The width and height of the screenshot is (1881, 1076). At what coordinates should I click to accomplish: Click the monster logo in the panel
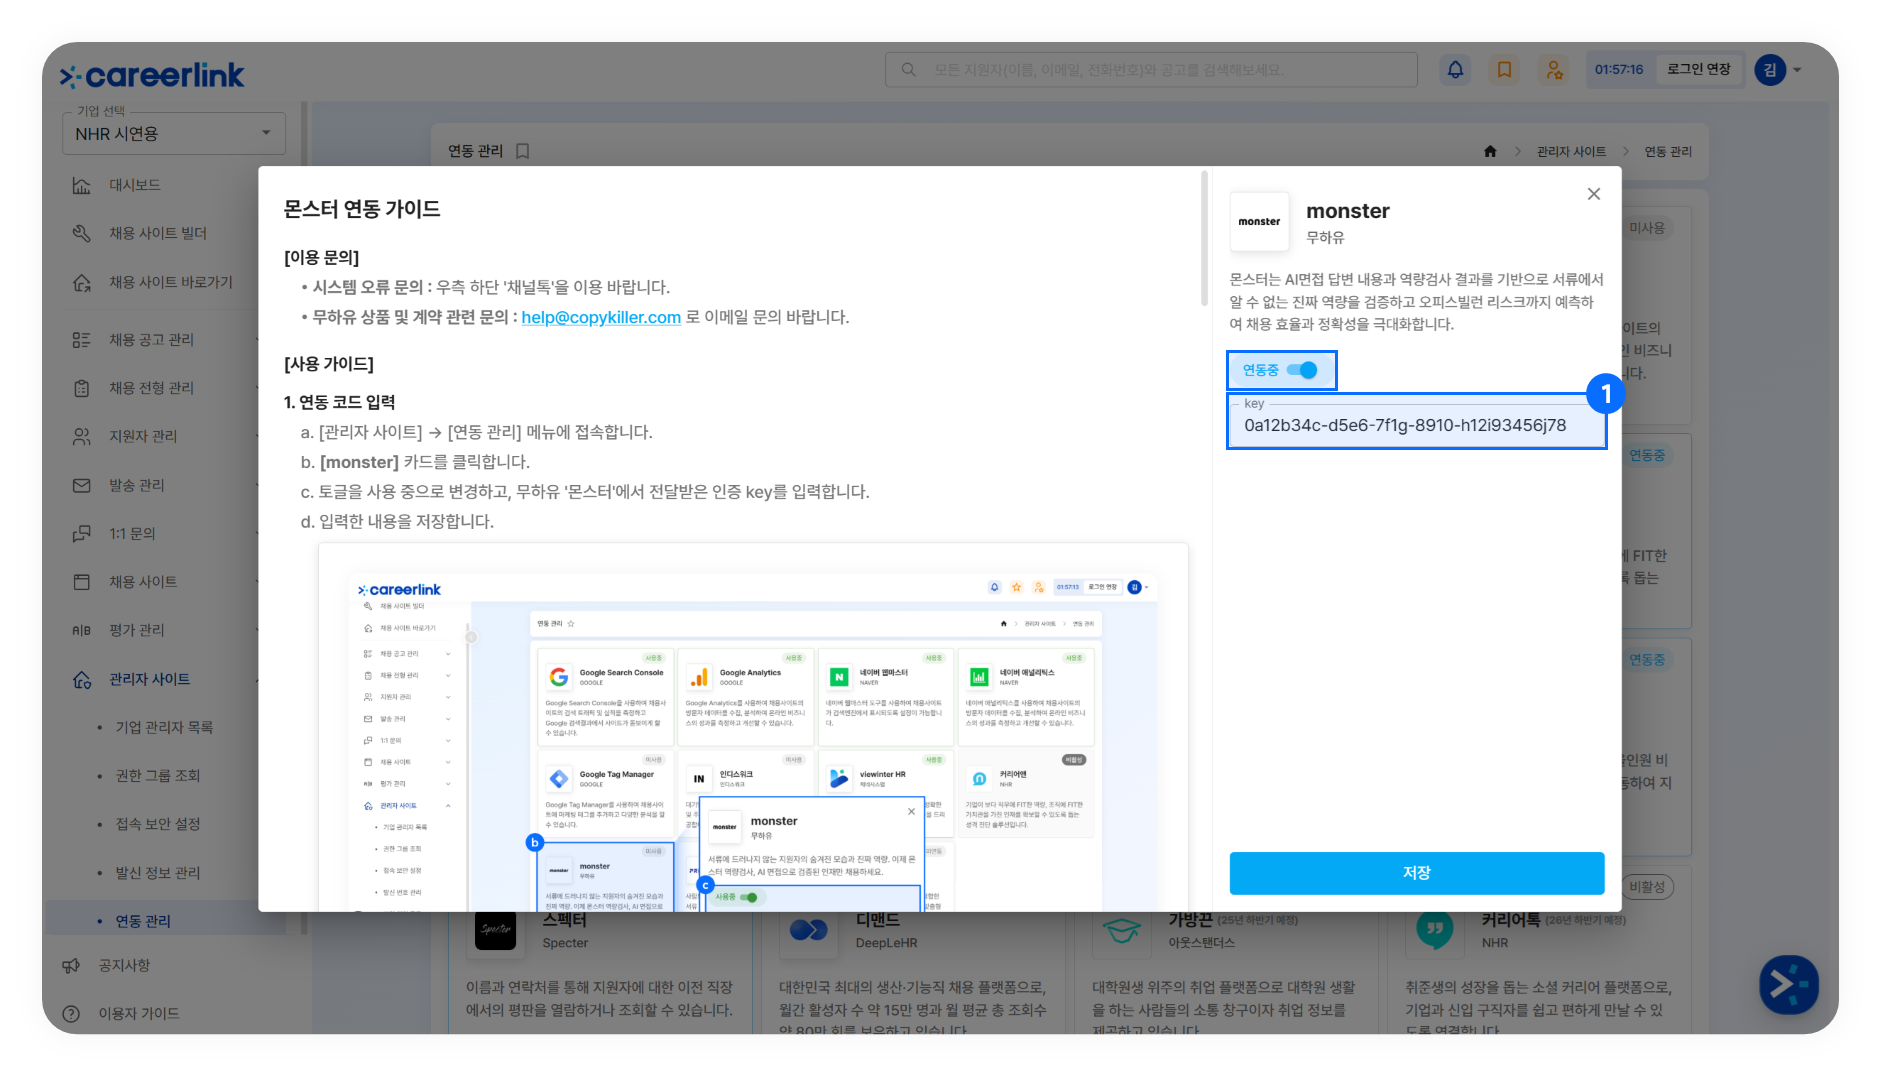point(1259,222)
